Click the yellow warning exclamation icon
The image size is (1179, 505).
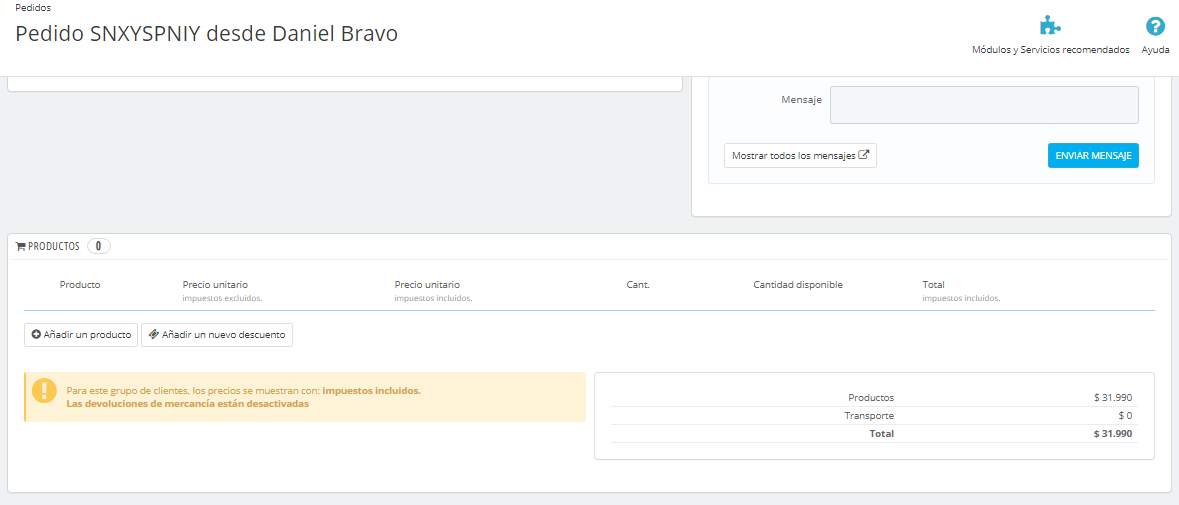click(44, 392)
